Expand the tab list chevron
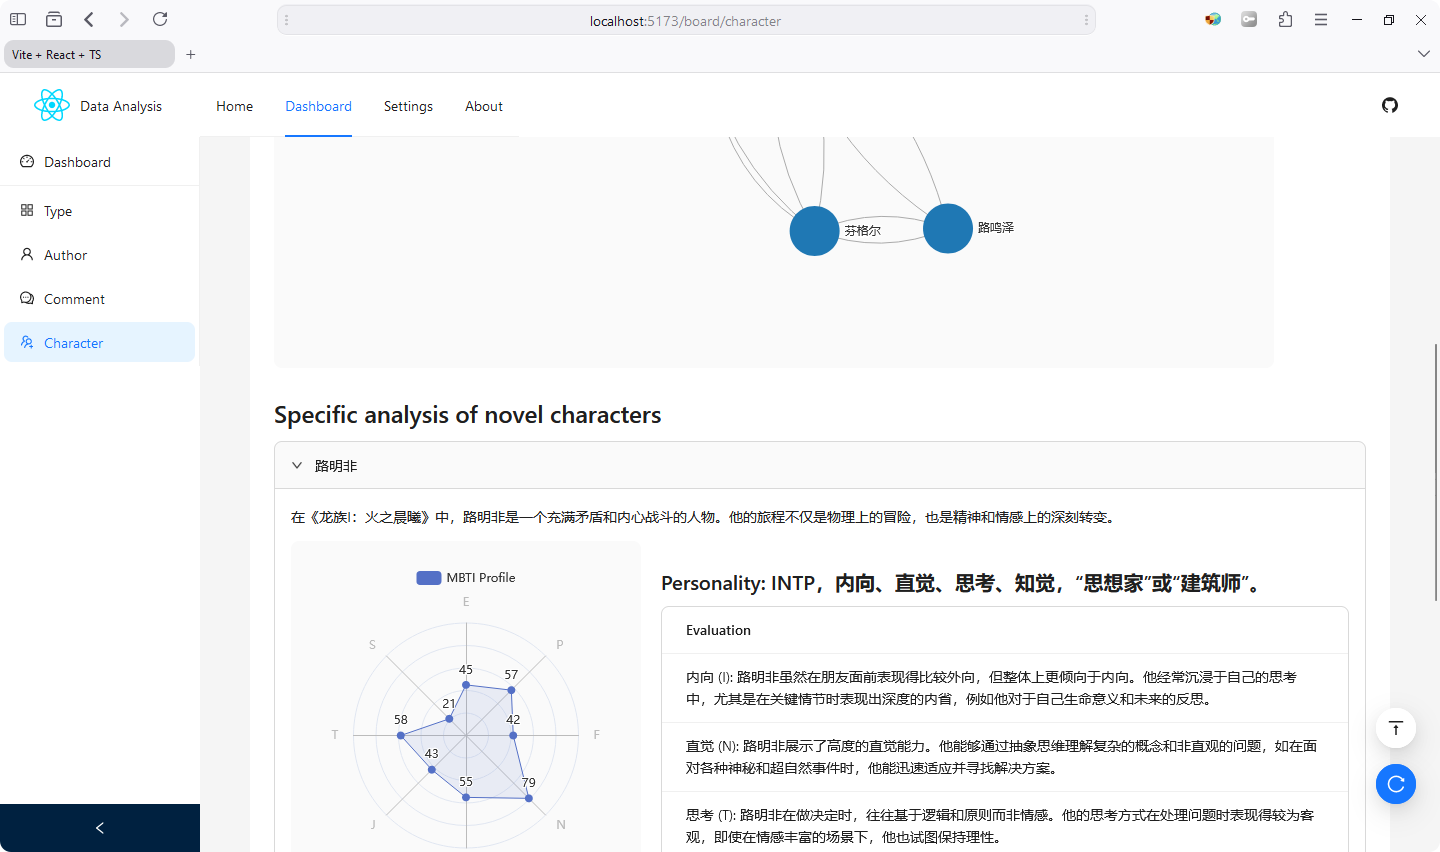Image resolution: width=1440 pixels, height=852 pixels. [1424, 54]
